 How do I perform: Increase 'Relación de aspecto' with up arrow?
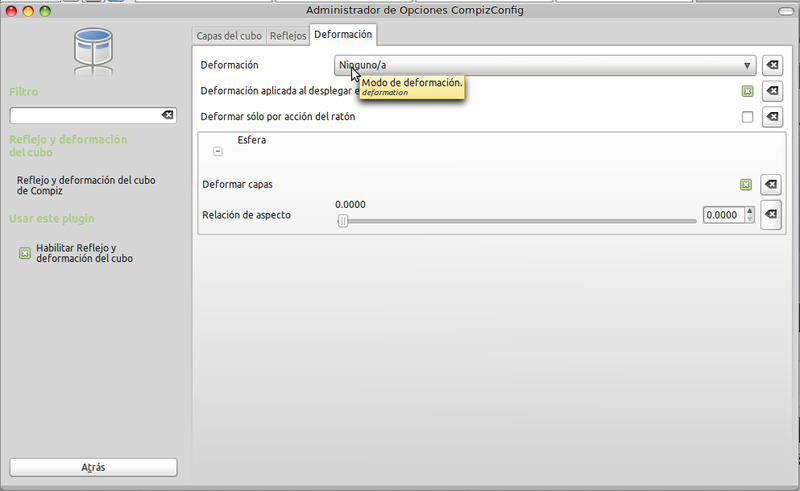tap(750, 210)
